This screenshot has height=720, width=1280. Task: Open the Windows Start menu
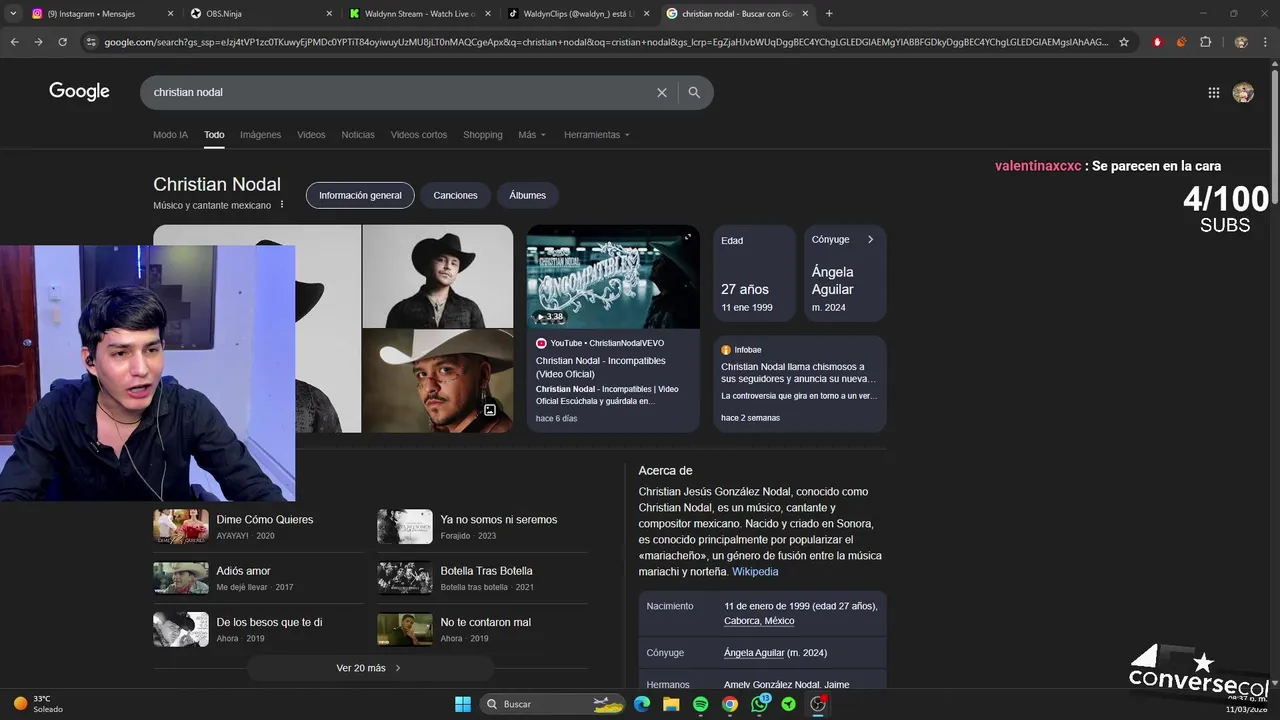tap(463, 704)
